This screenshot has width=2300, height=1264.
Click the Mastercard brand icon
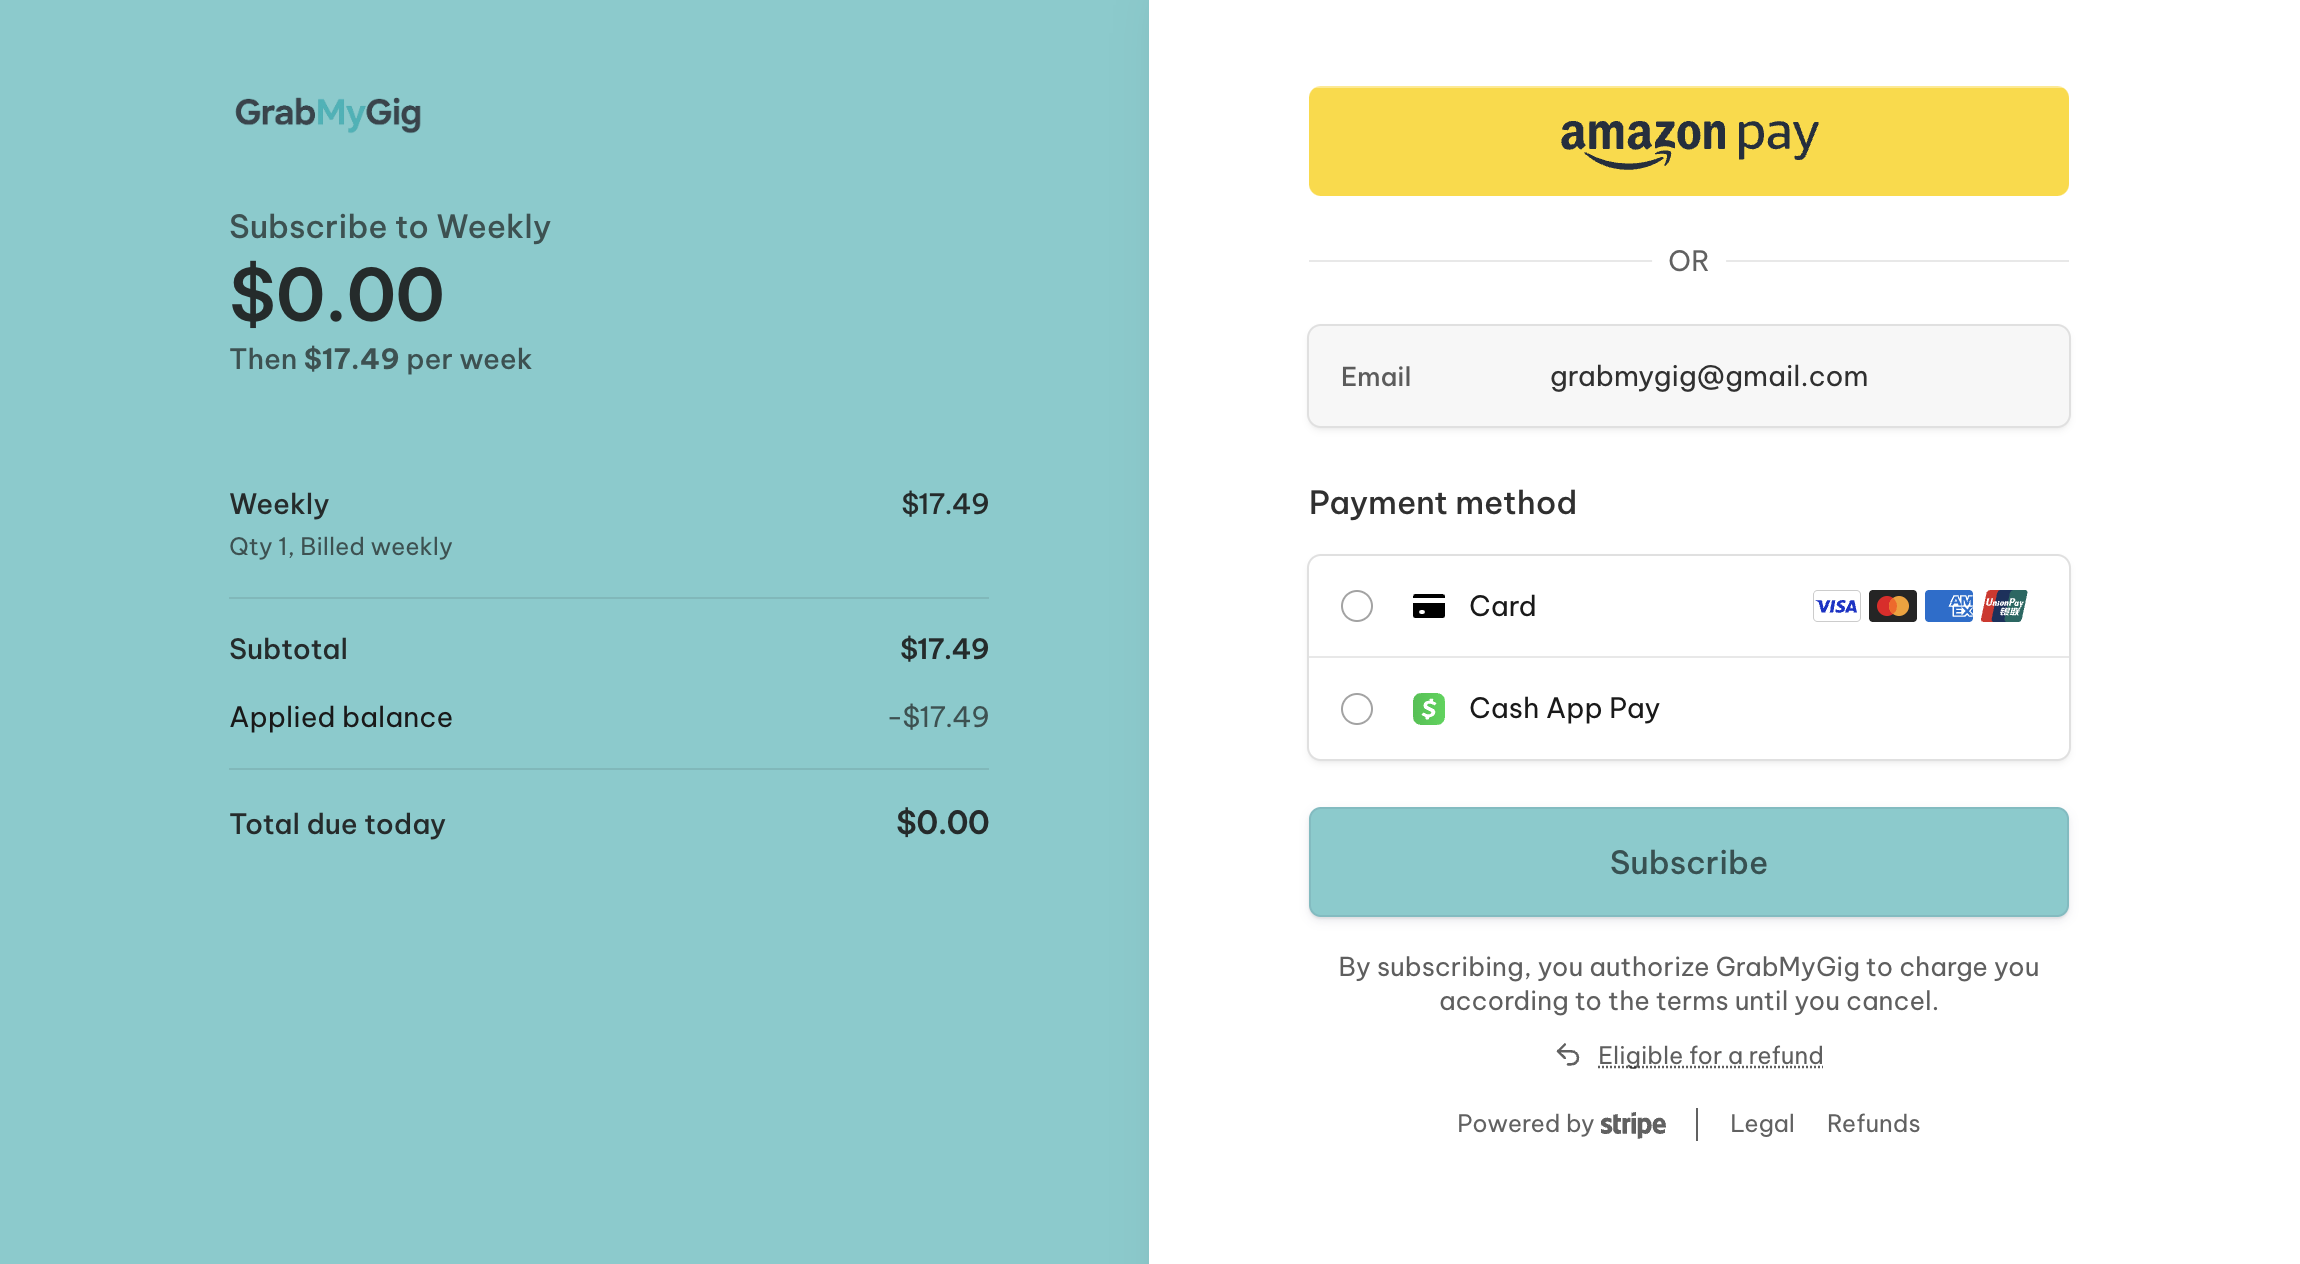coord(1893,606)
